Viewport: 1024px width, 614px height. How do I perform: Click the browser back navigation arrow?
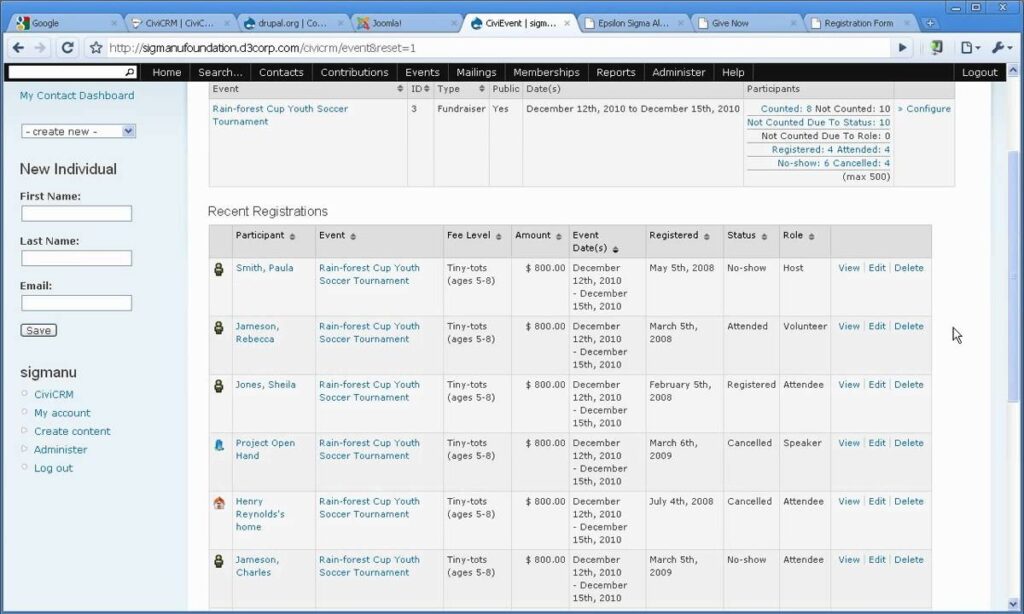click(x=19, y=46)
